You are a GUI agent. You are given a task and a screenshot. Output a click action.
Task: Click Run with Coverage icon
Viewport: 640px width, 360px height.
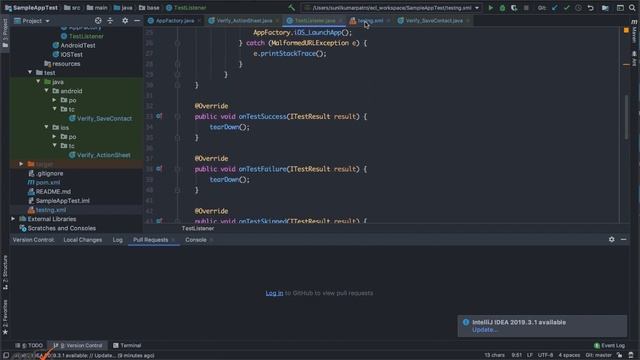pos(514,8)
